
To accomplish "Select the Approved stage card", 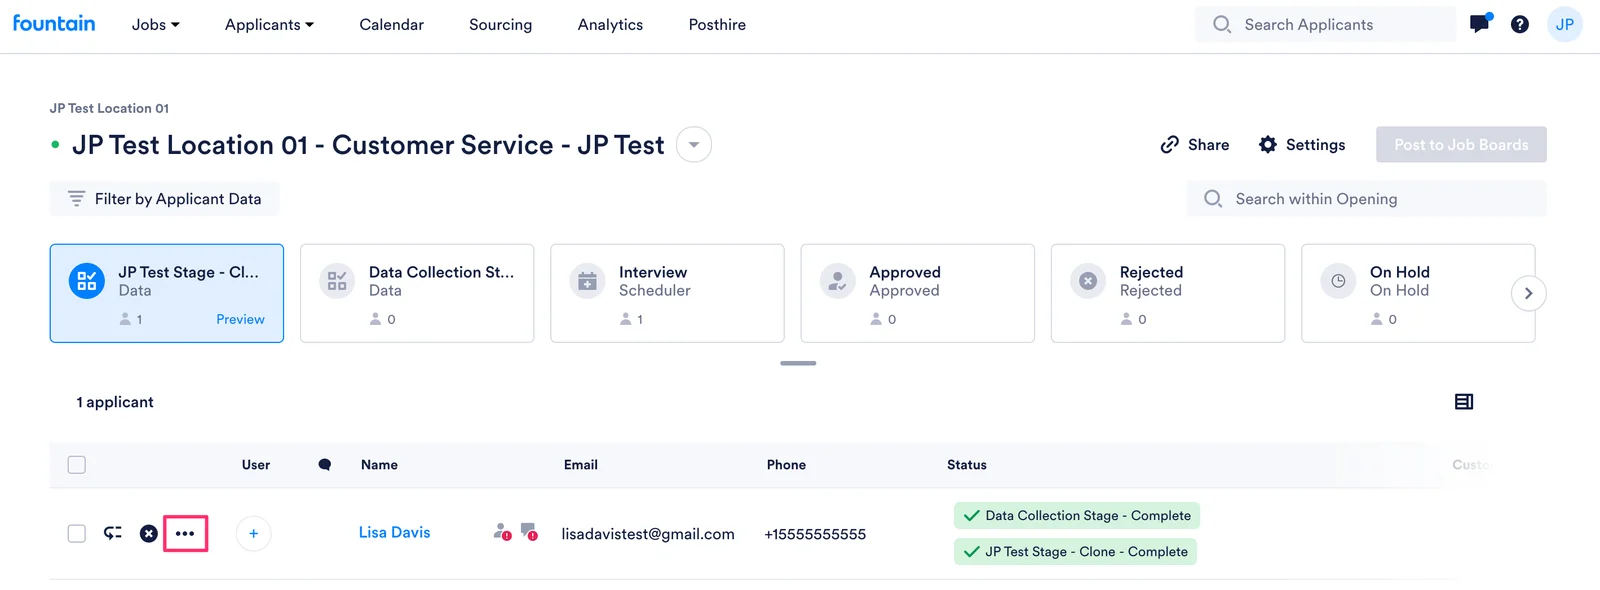I will point(917,293).
